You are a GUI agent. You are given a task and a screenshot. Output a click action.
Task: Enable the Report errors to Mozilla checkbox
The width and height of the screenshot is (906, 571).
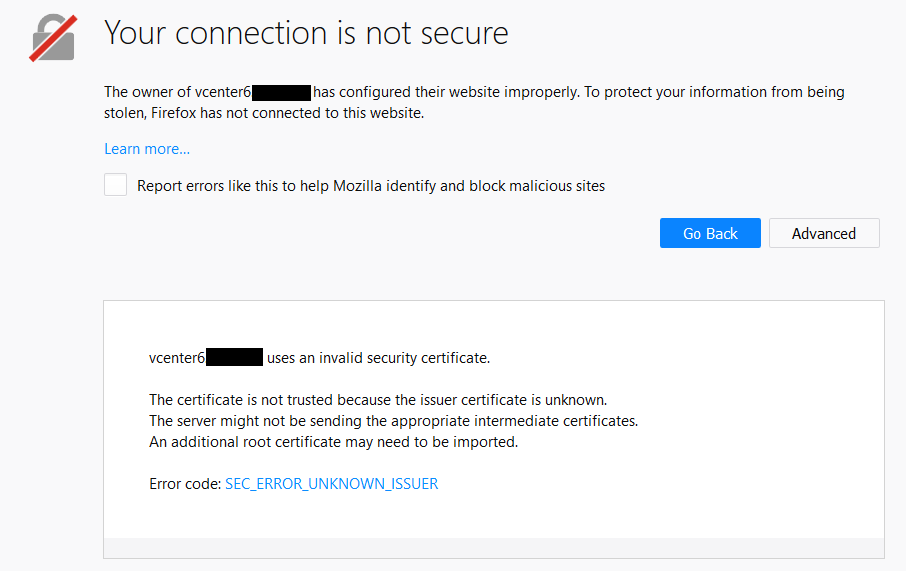point(116,185)
